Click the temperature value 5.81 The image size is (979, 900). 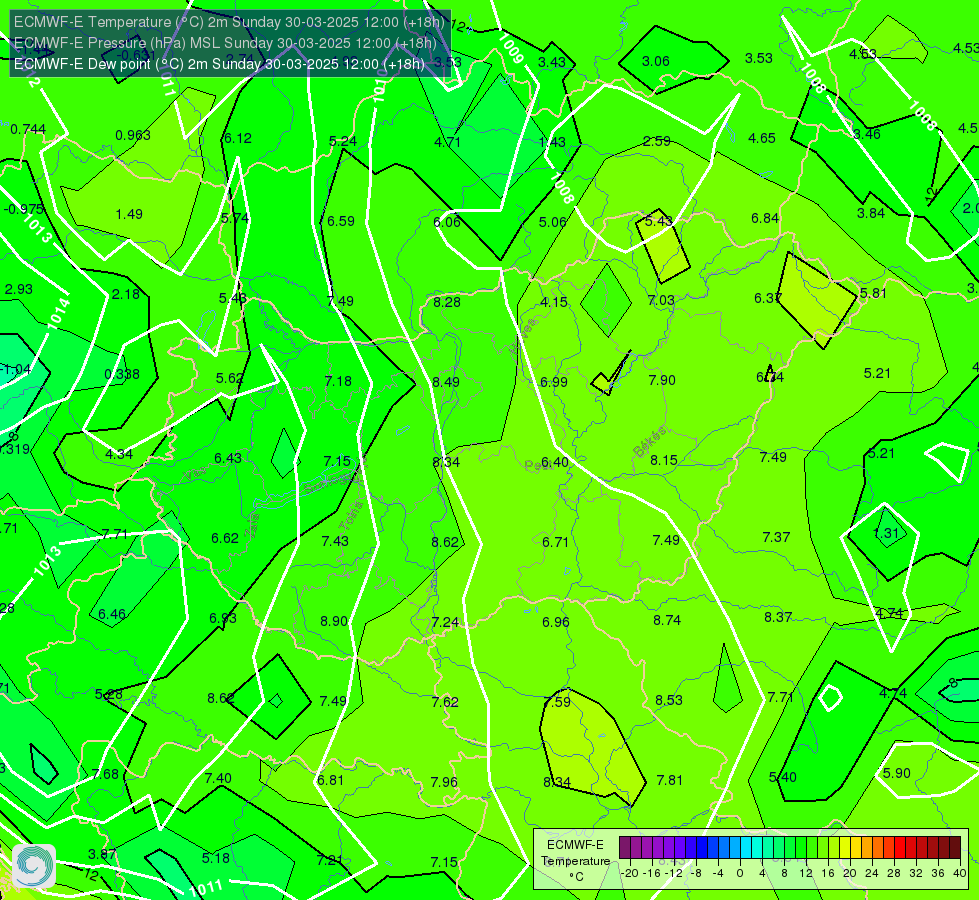873,293
